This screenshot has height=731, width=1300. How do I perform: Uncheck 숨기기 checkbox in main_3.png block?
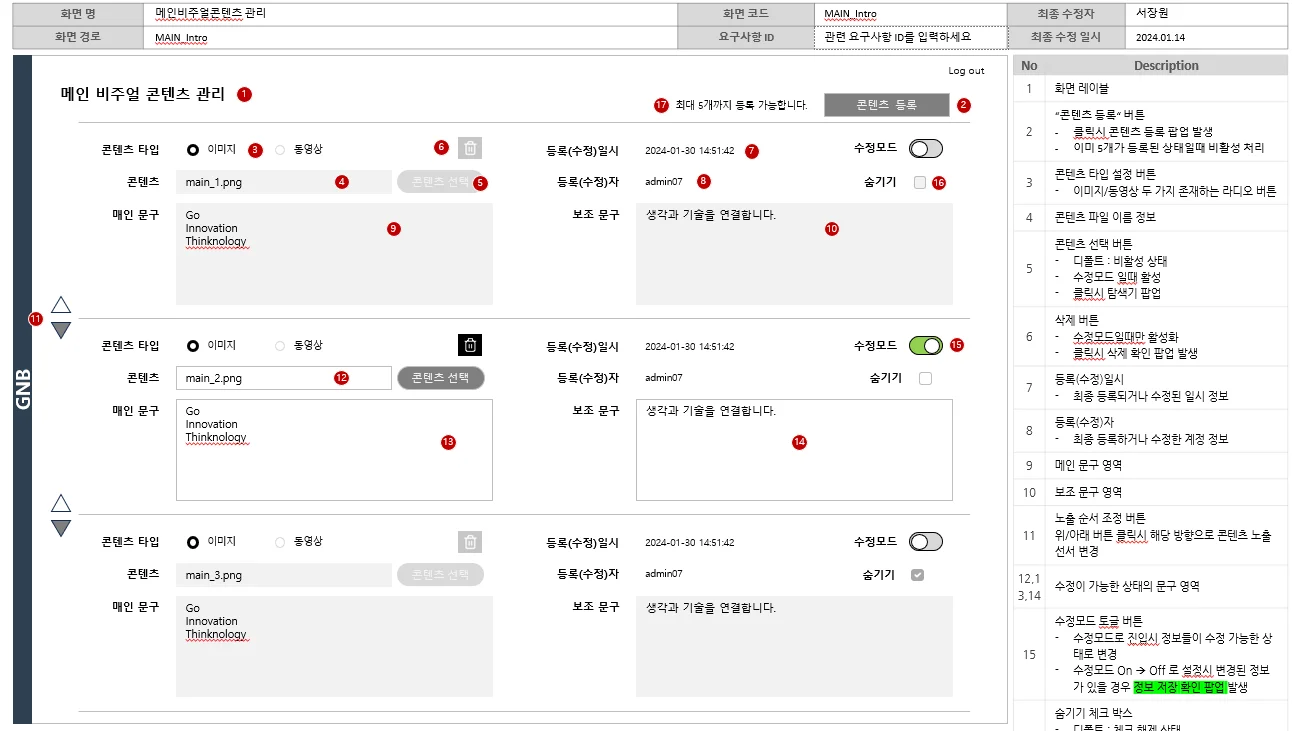pos(918,575)
